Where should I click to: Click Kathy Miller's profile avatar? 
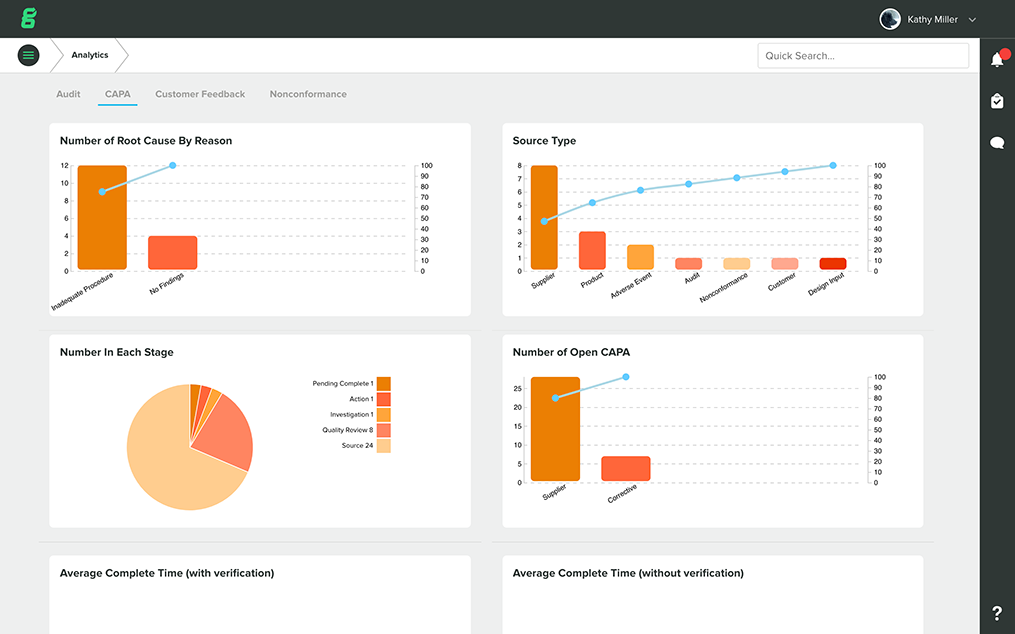[889, 18]
